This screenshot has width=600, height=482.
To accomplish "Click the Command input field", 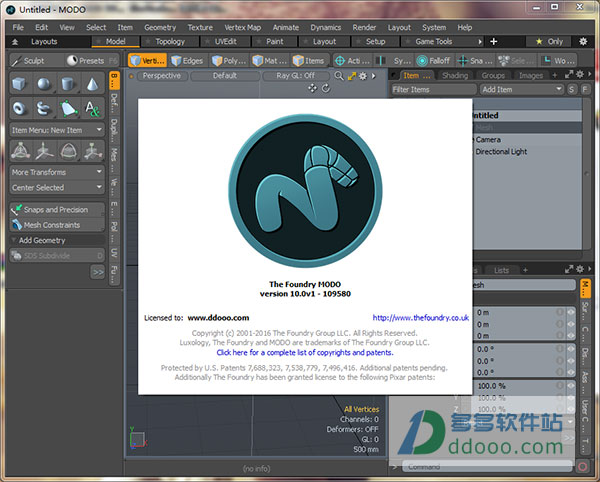I will 487,467.
